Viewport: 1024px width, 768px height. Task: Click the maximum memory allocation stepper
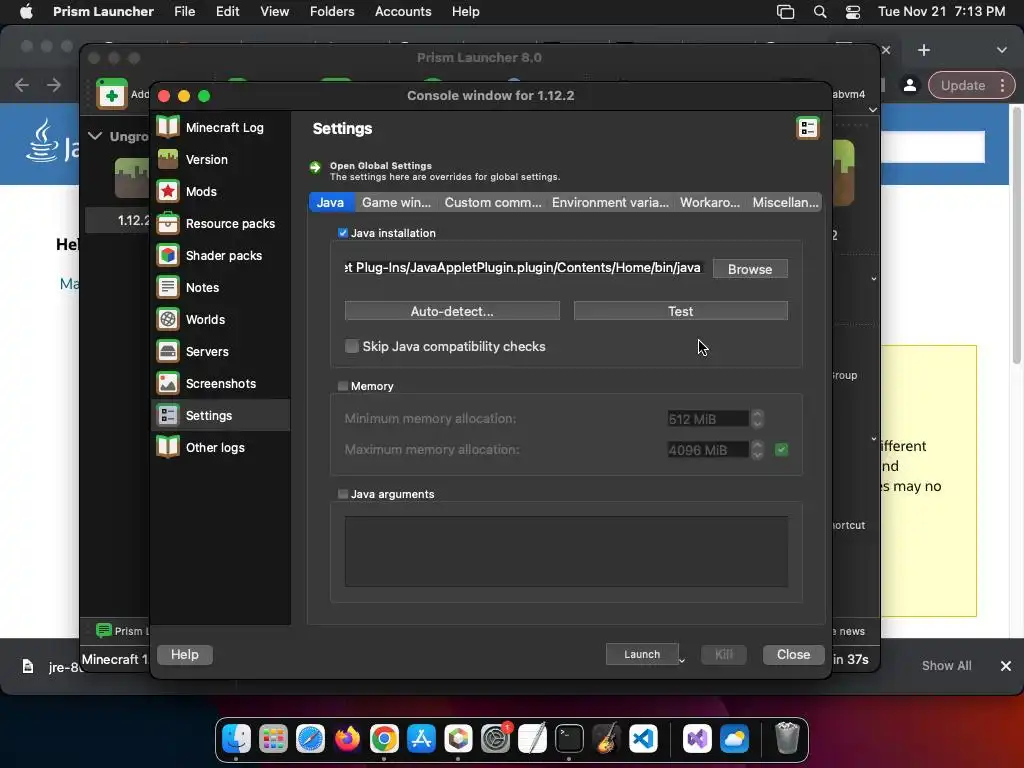tap(757, 449)
